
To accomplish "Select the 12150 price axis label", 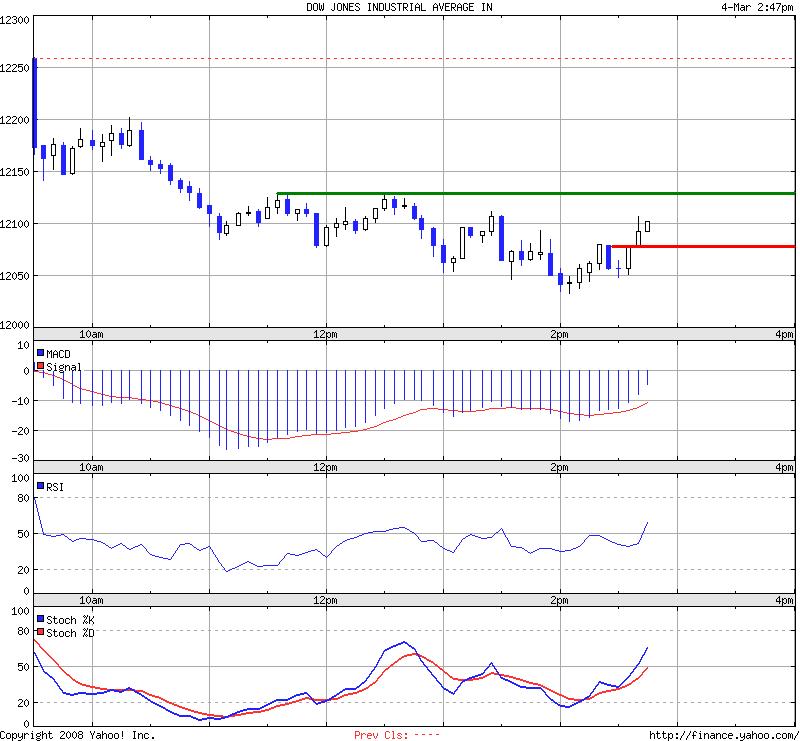I will 15,172.
